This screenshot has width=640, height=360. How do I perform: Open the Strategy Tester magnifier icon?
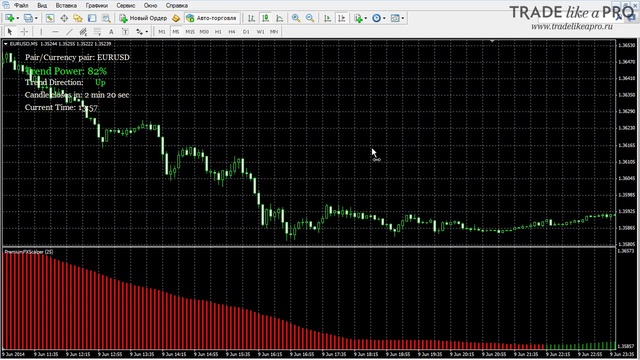point(106,18)
